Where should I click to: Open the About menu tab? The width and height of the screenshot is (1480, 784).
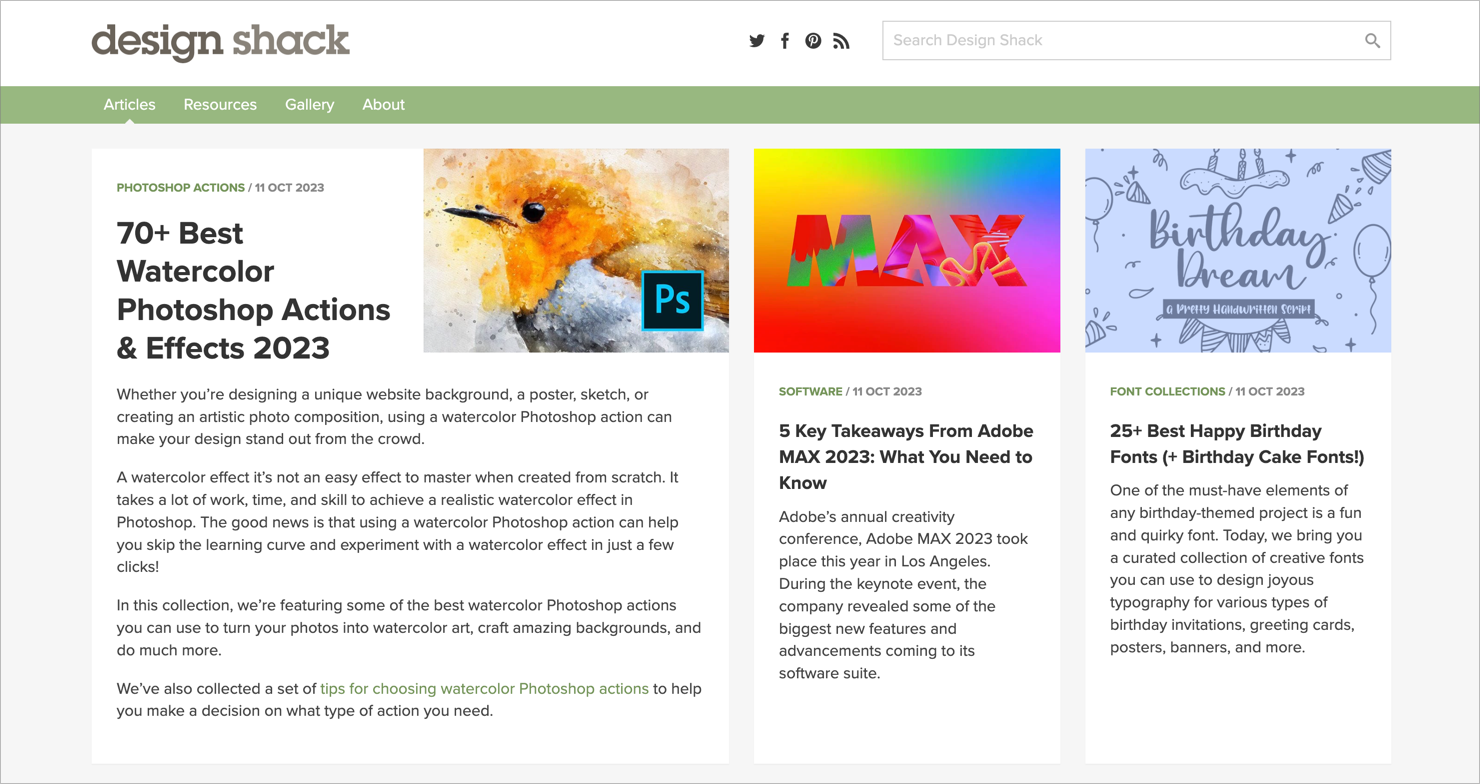tap(383, 104)
